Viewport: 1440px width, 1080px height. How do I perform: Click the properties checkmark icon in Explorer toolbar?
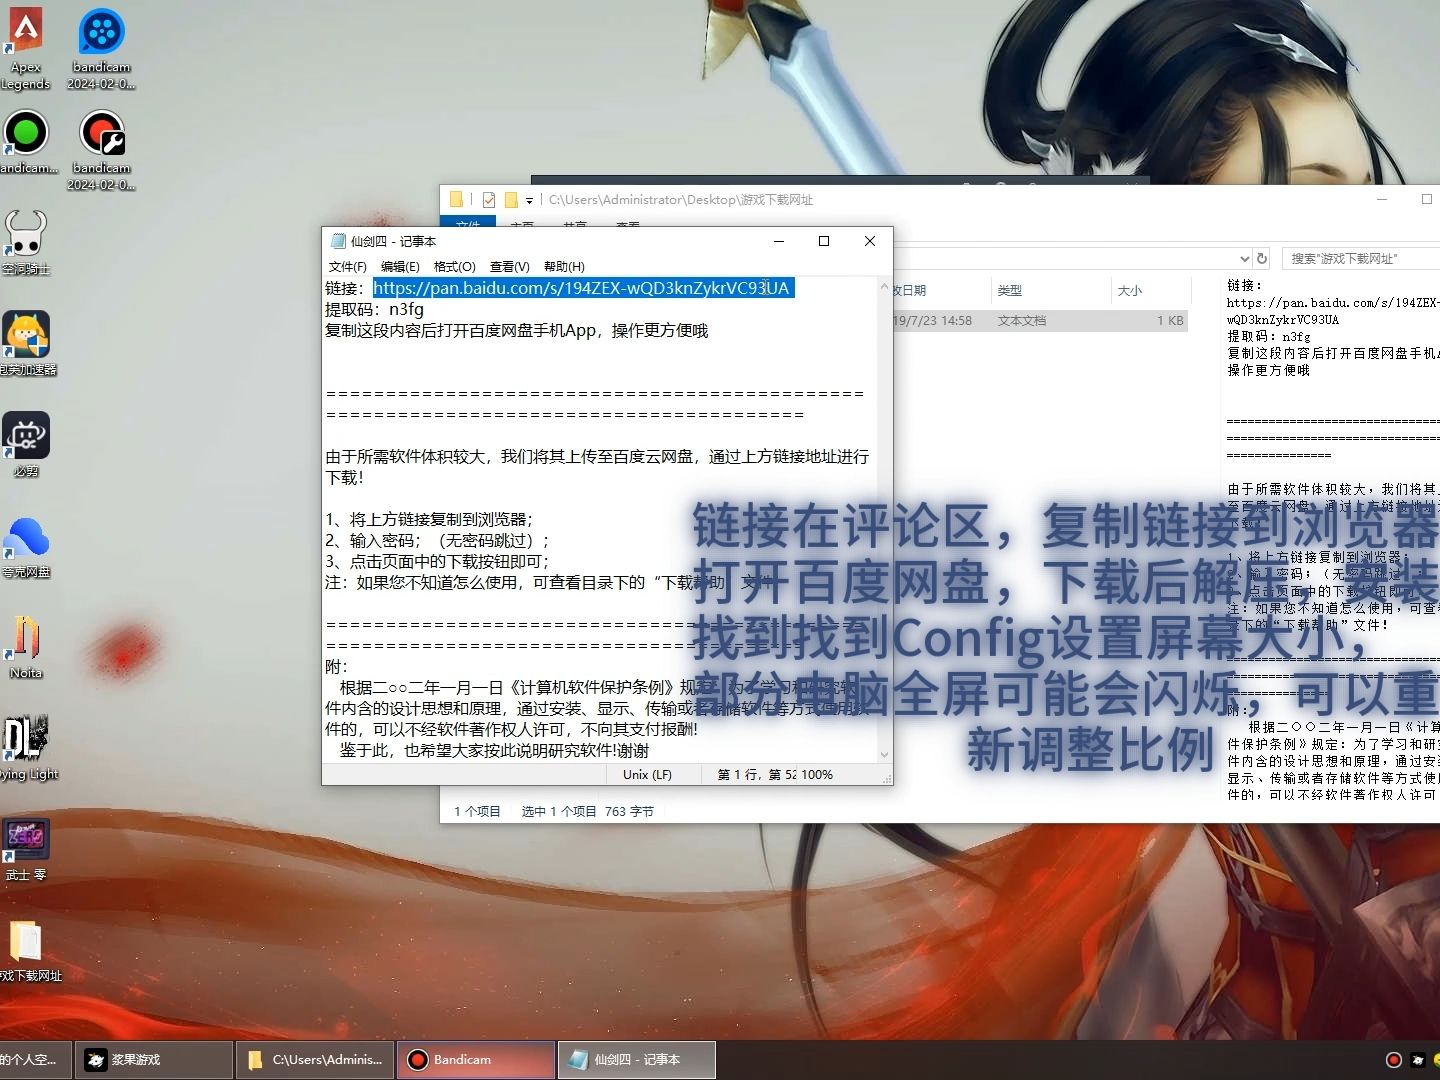click(489, 199)
